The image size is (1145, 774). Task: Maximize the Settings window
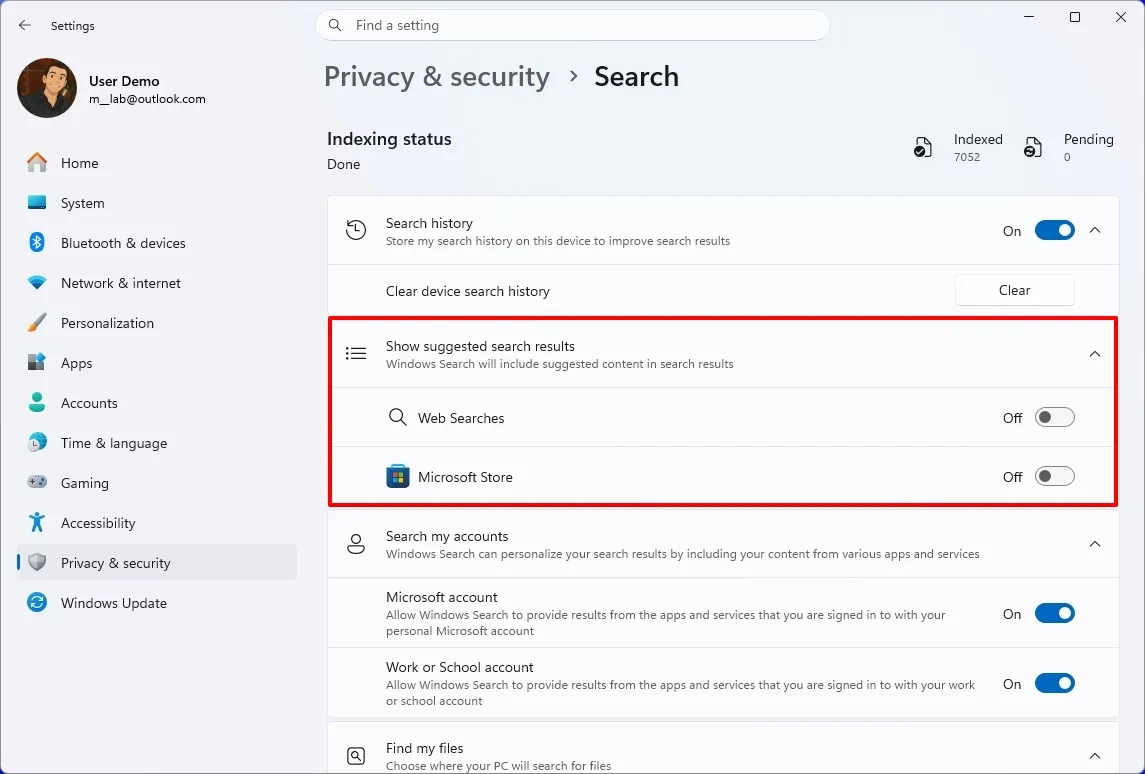tap(1075, 18)
